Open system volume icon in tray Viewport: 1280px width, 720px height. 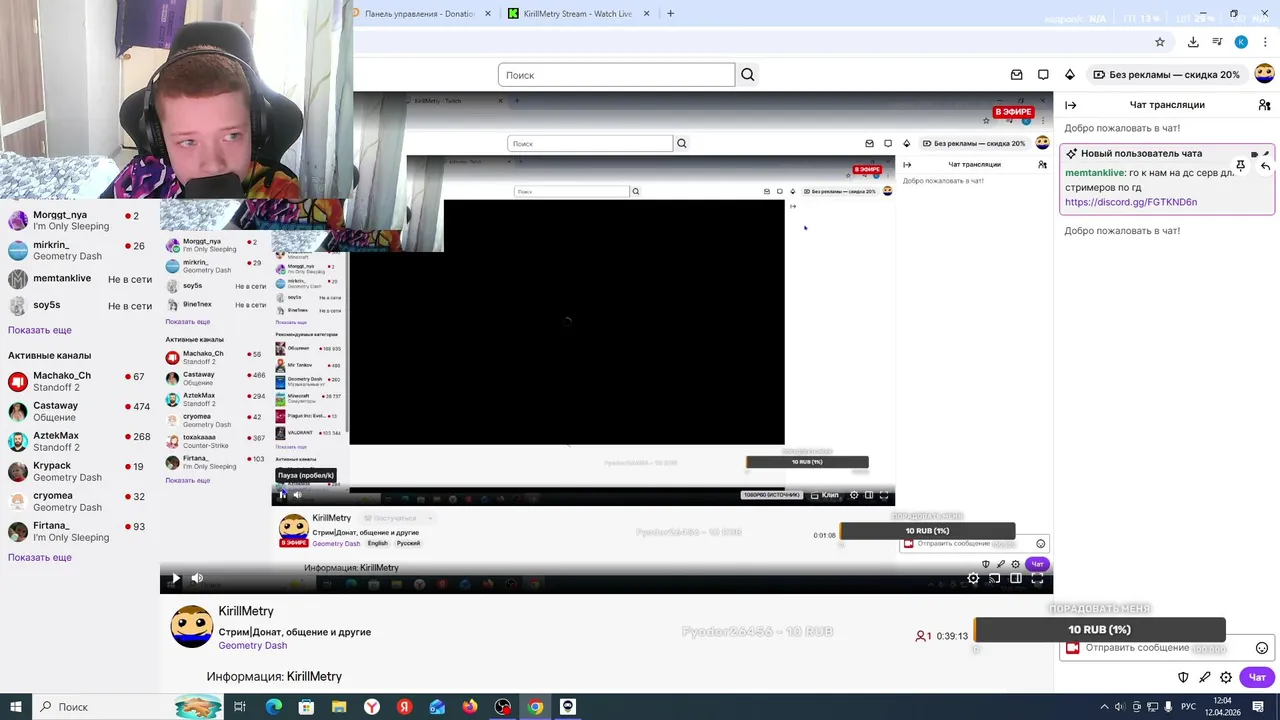pyautogui.click(x=1119, y=707)
